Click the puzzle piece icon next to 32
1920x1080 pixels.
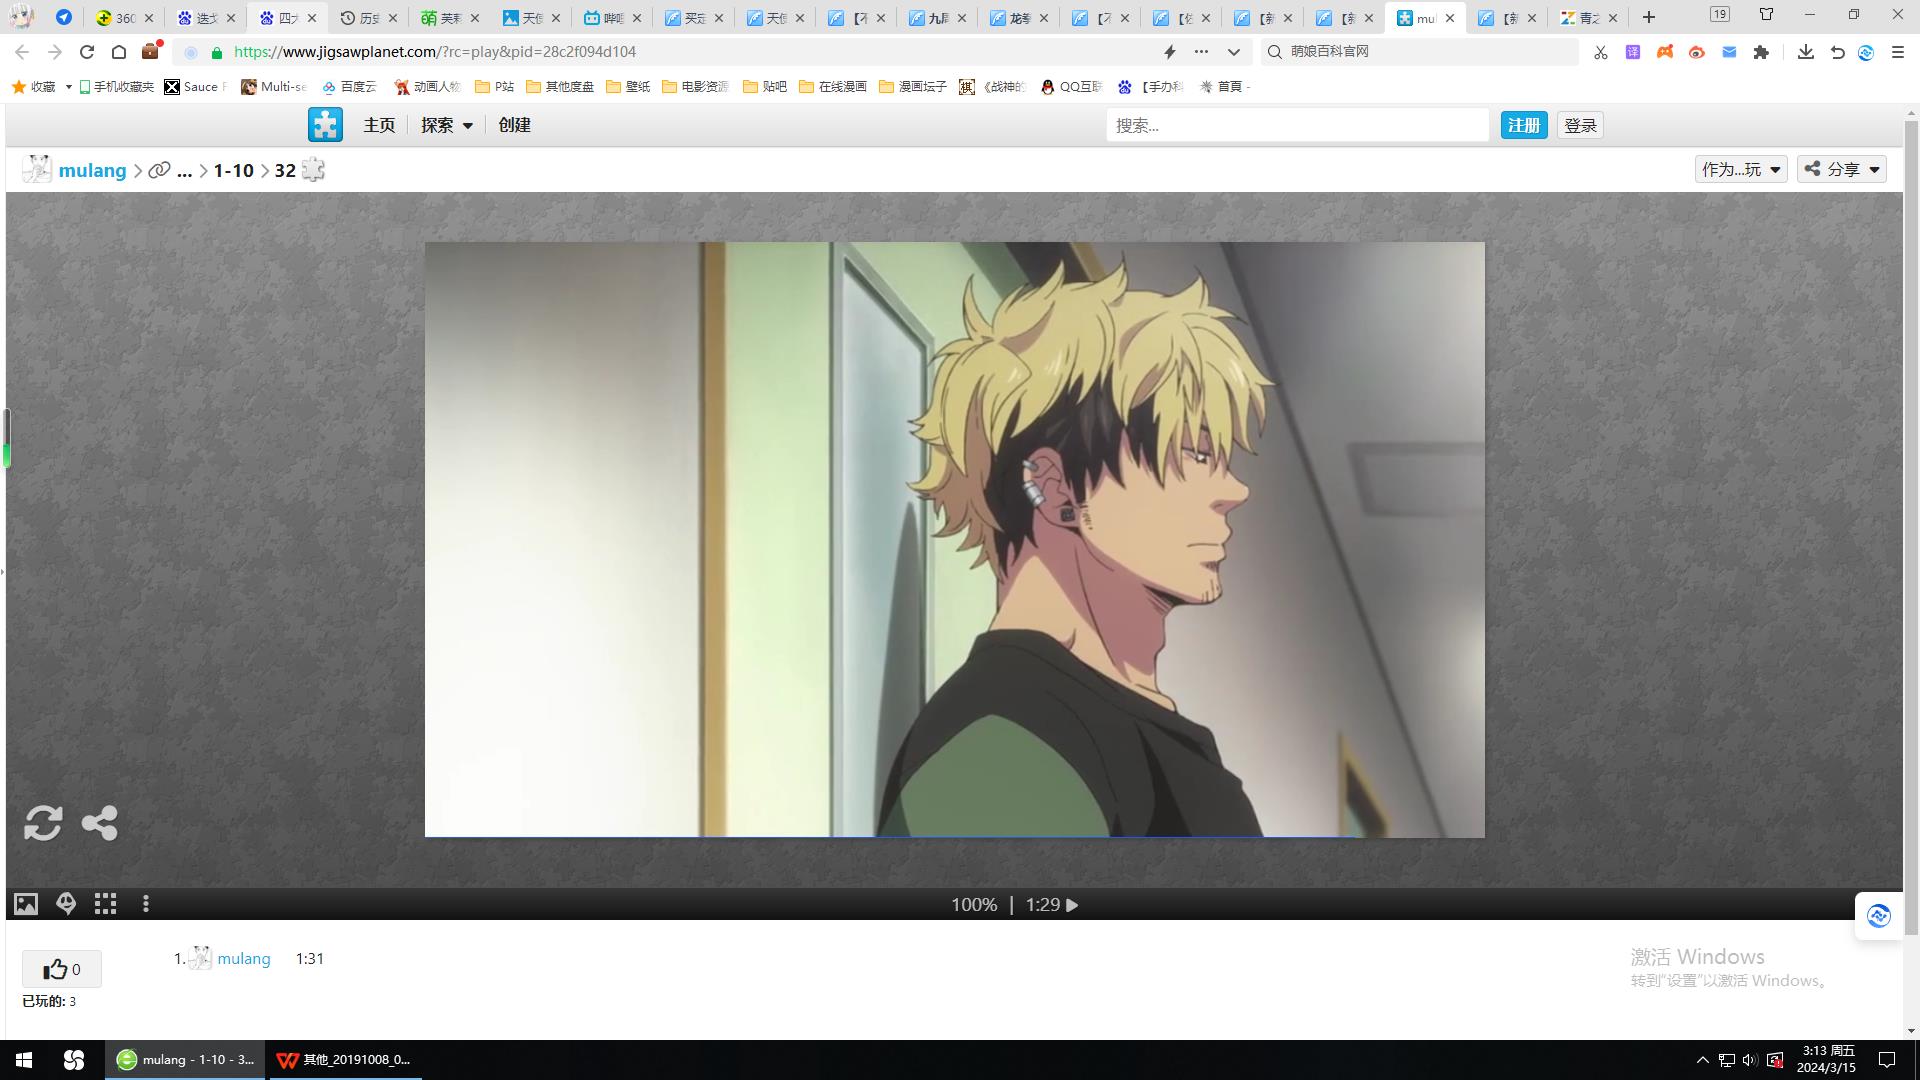313,170
